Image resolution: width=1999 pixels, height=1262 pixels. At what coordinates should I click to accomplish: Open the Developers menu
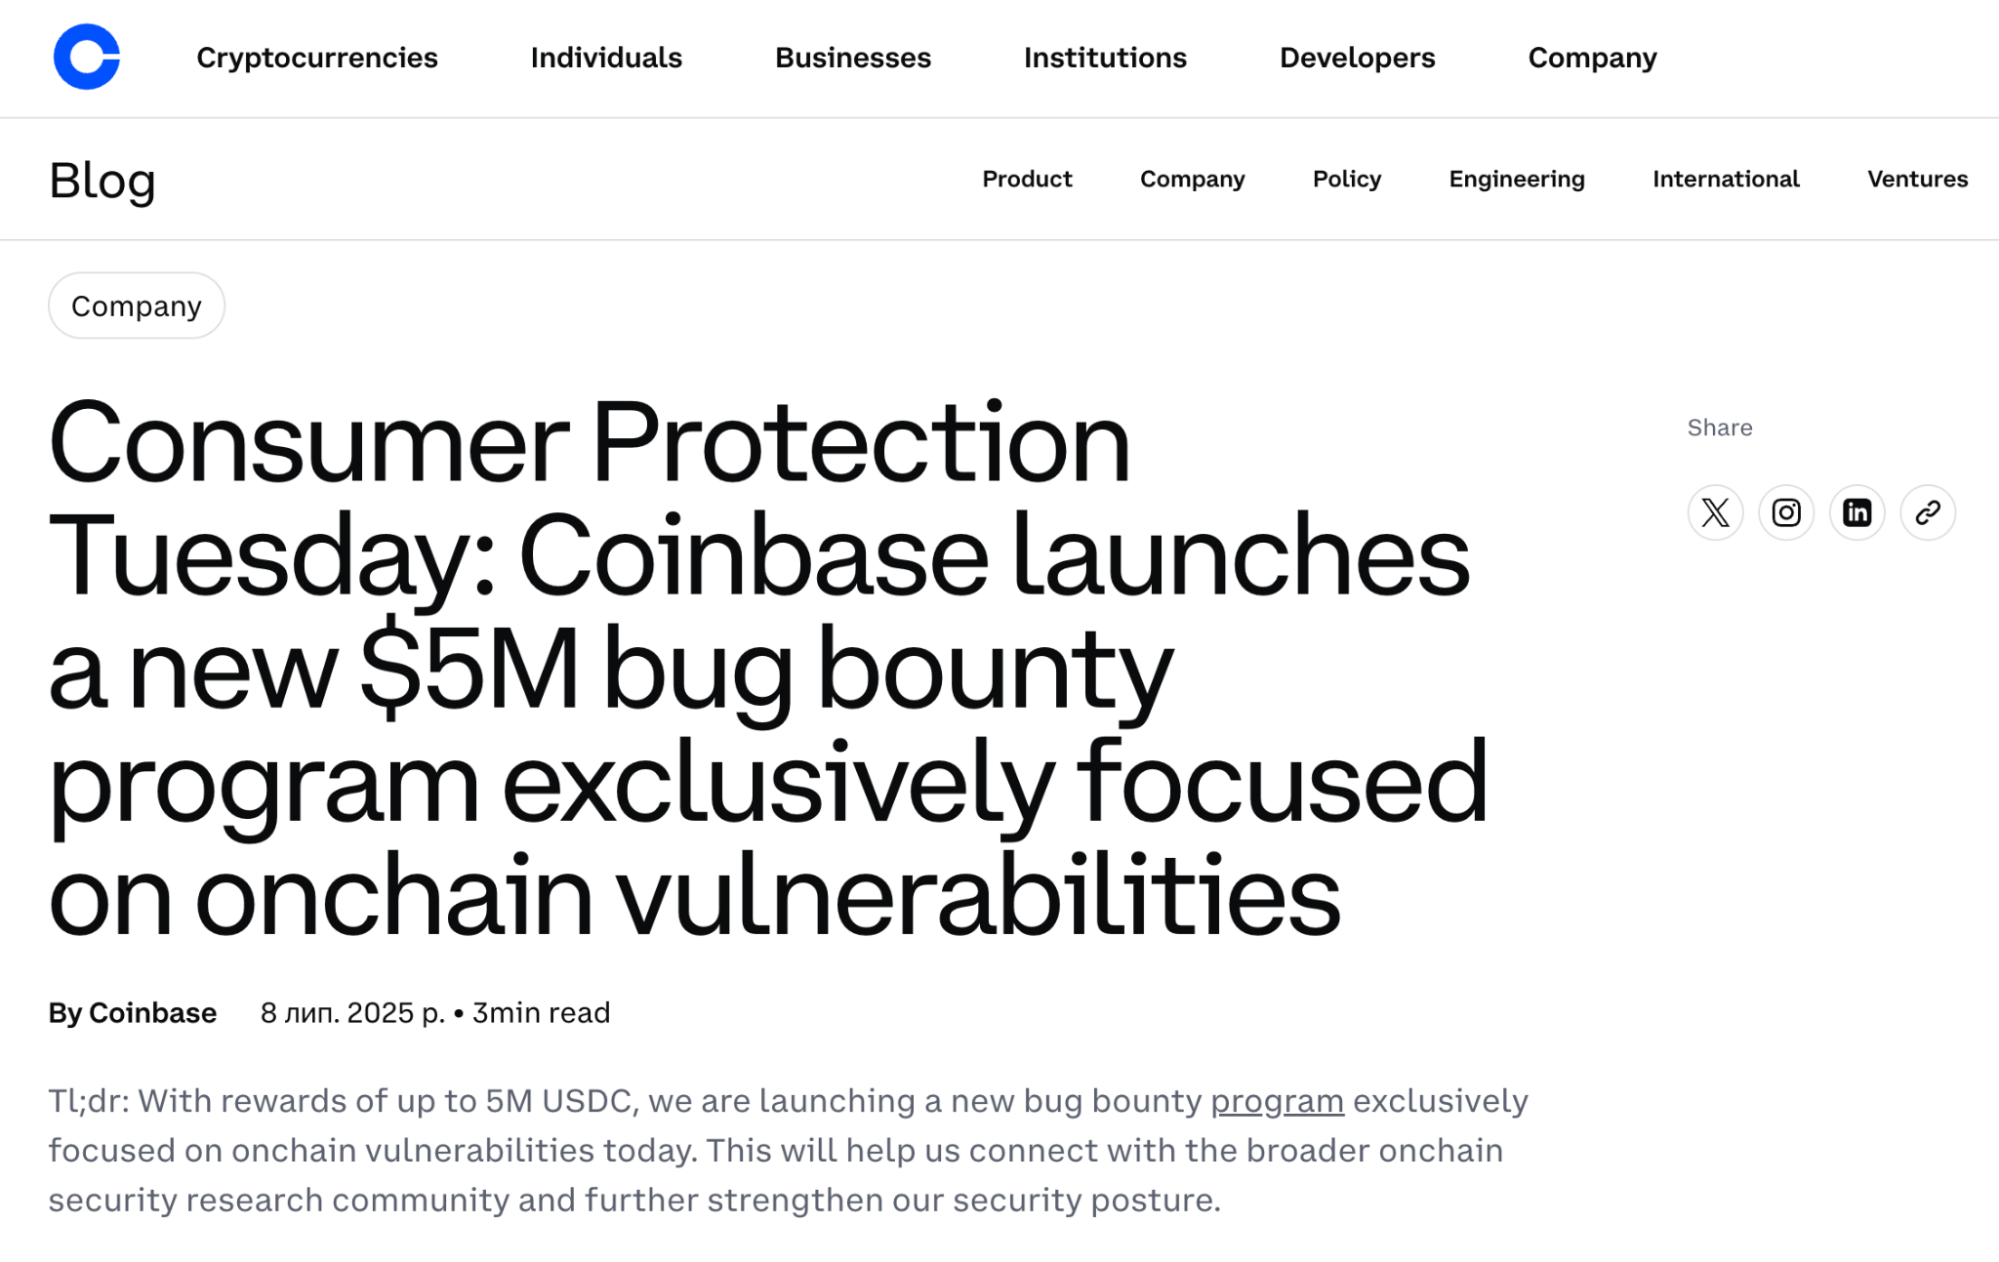click(x=1356, y=58)
